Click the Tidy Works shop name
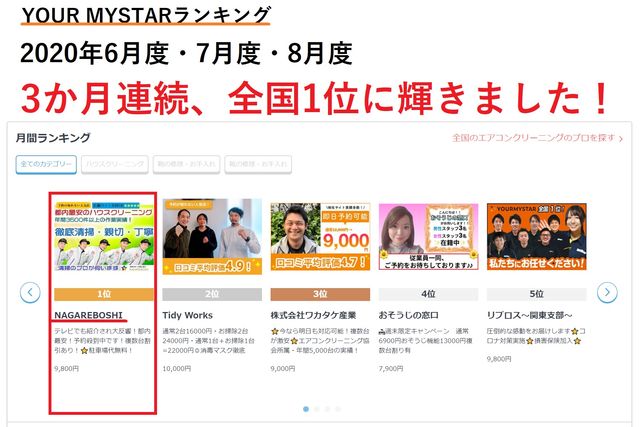Screen dimensions: 640x427 [x=187, y=315]
